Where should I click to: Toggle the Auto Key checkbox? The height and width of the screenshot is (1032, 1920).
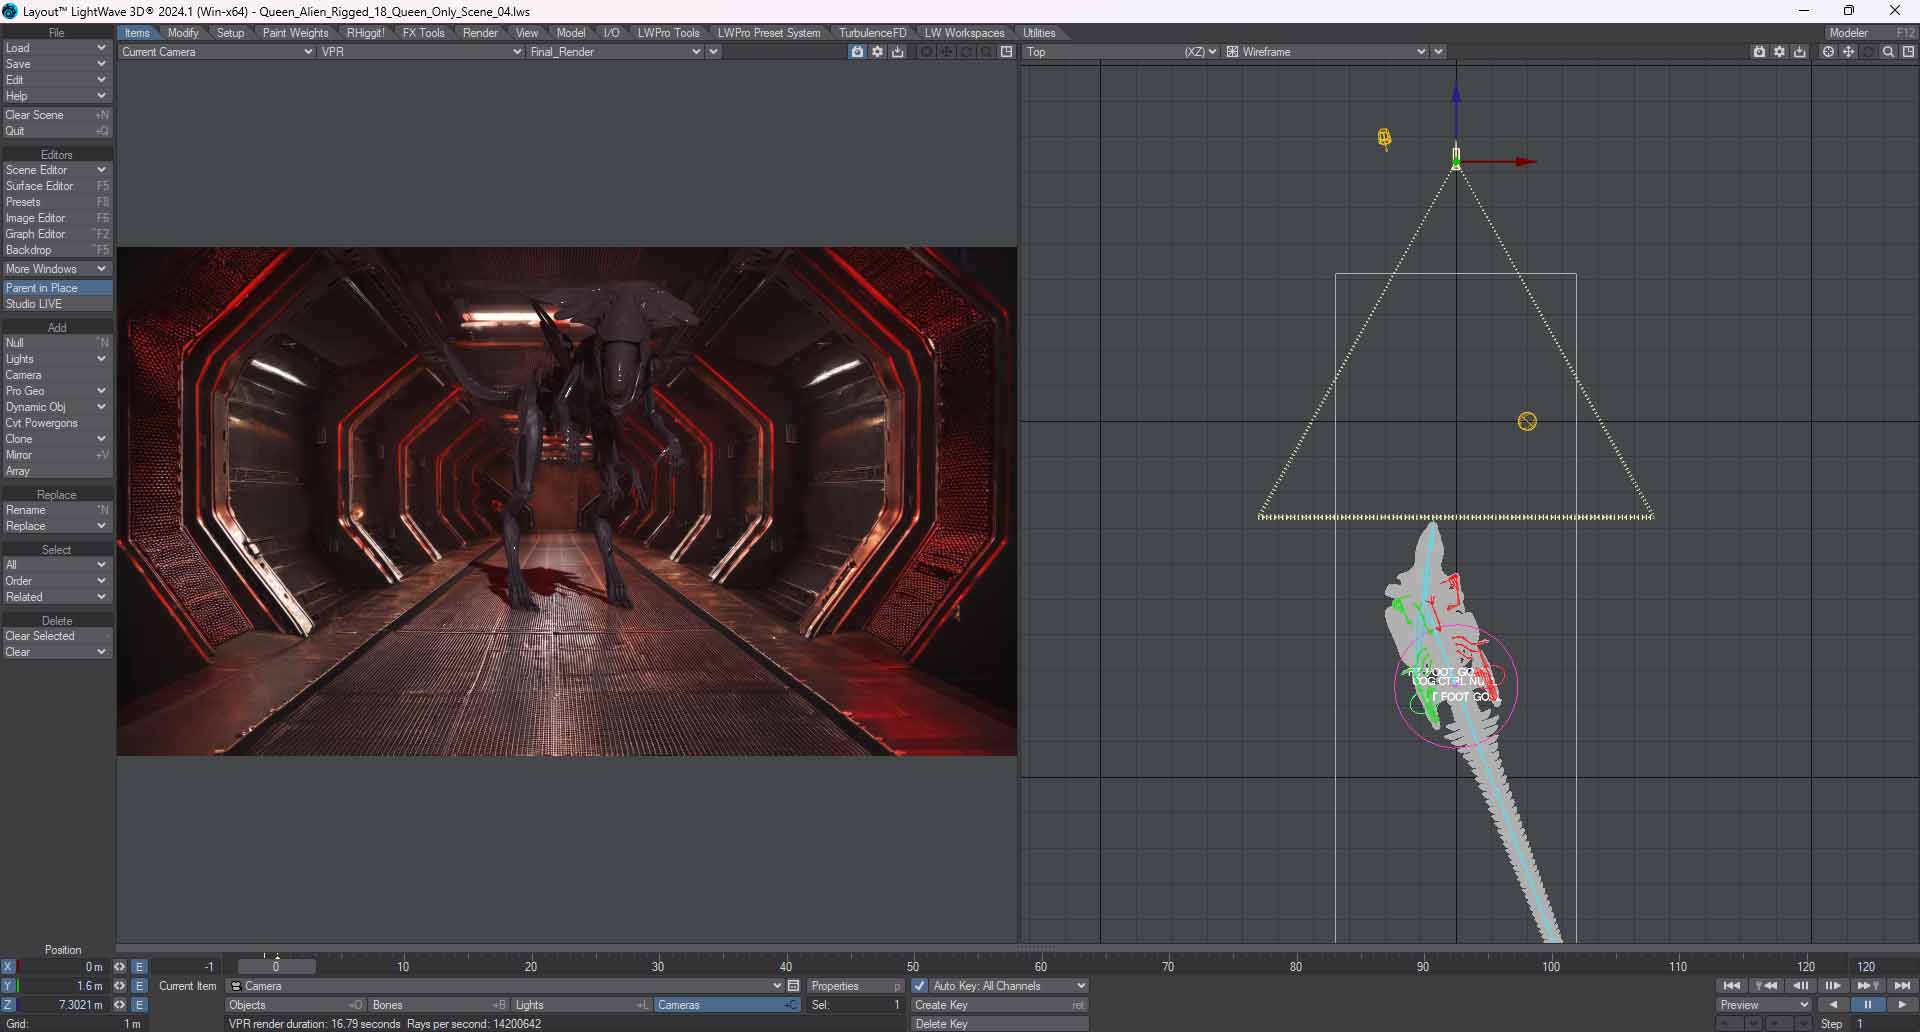[x=920, y=986]
